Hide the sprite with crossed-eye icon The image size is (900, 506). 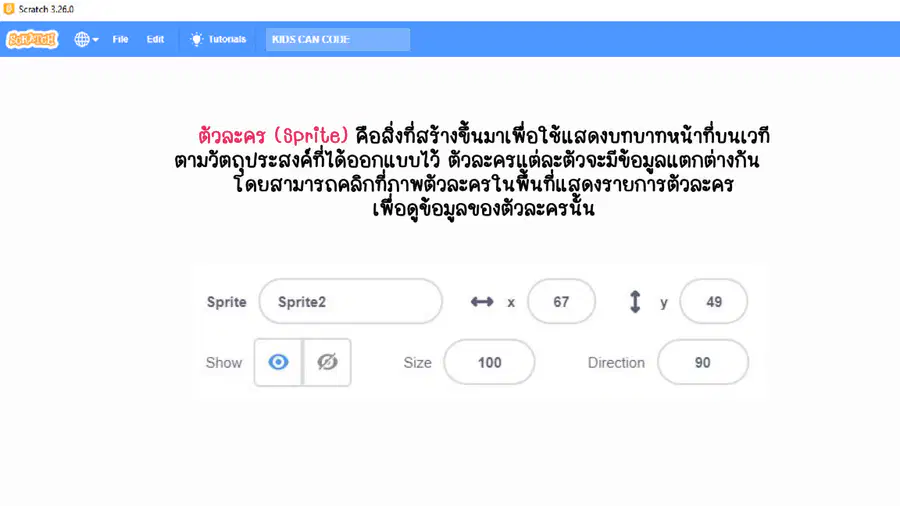pos(327,362)
